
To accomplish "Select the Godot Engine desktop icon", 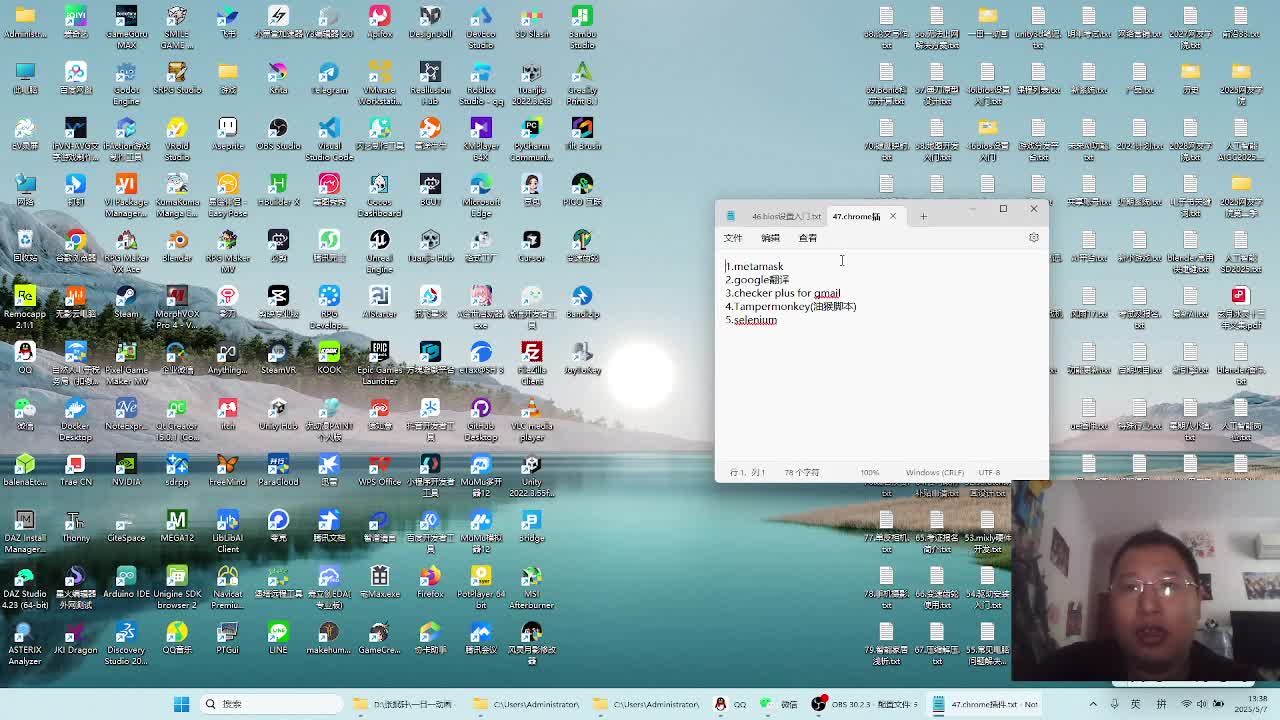I will (x=126, y=83).
